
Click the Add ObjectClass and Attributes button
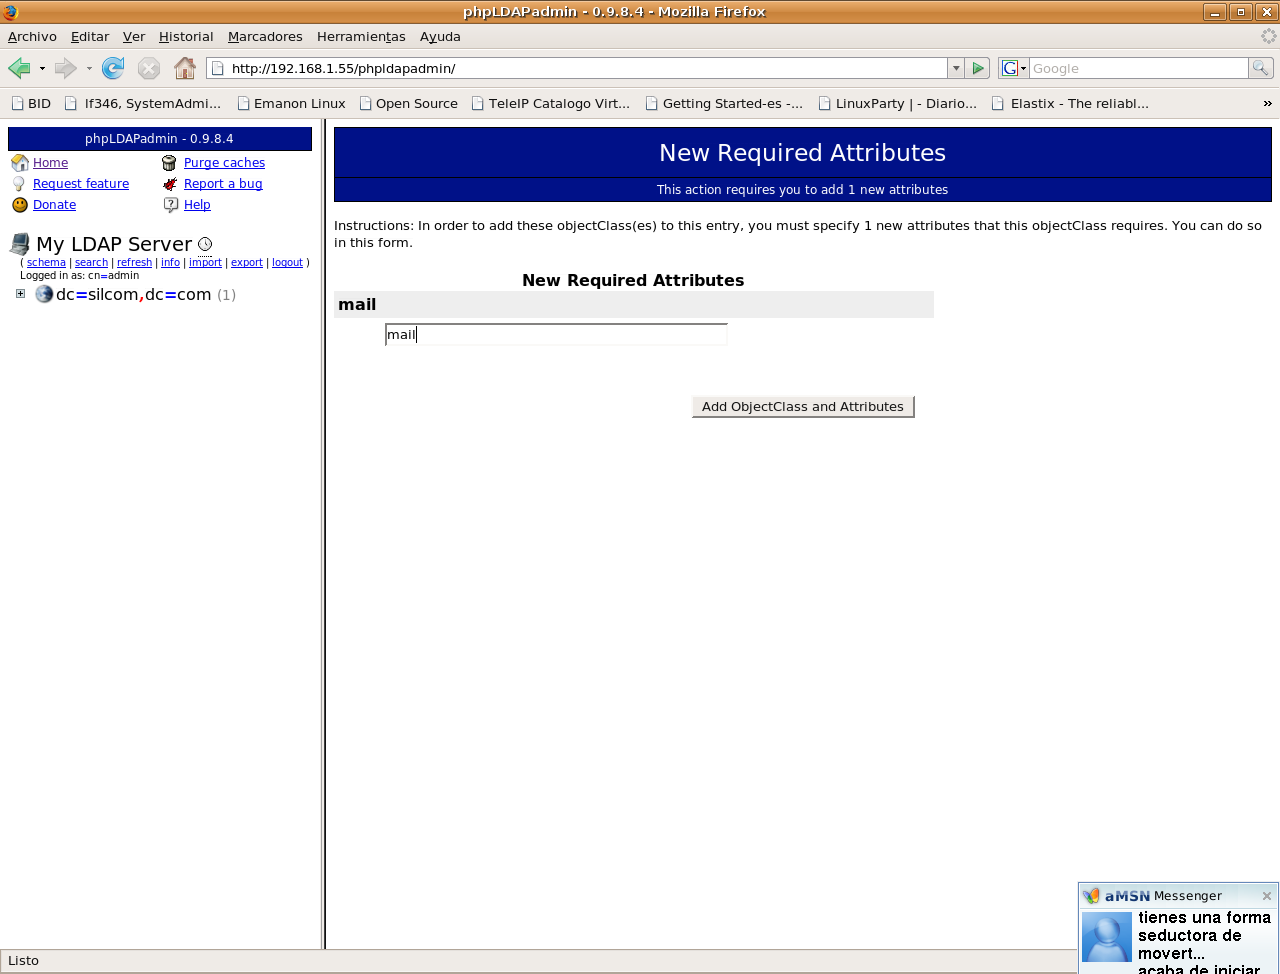803,407
